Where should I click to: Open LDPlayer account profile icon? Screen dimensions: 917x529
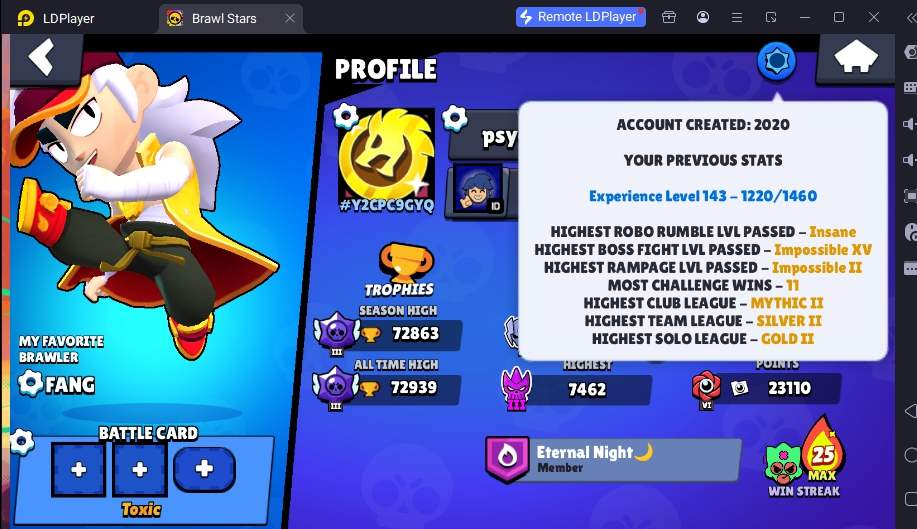pos(703,18)
